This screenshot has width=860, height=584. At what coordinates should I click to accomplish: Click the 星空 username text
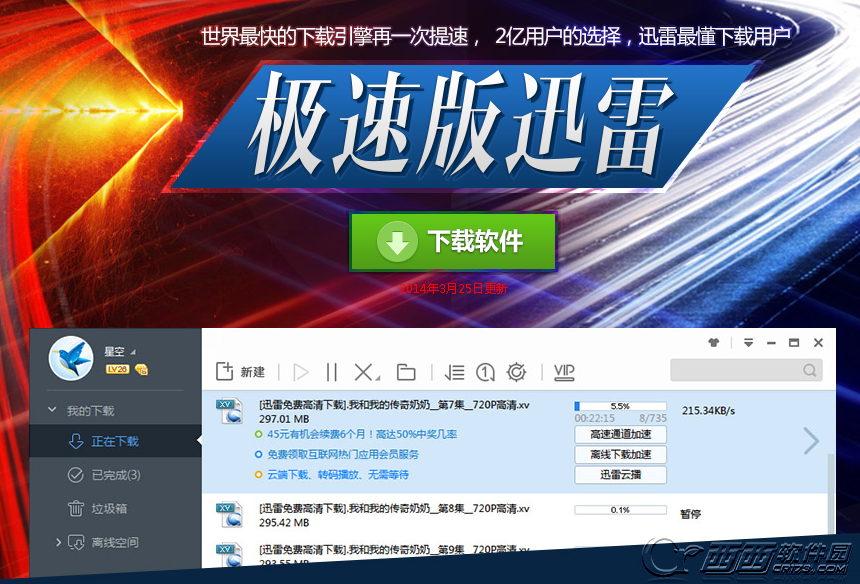click(x=114, y=351)
